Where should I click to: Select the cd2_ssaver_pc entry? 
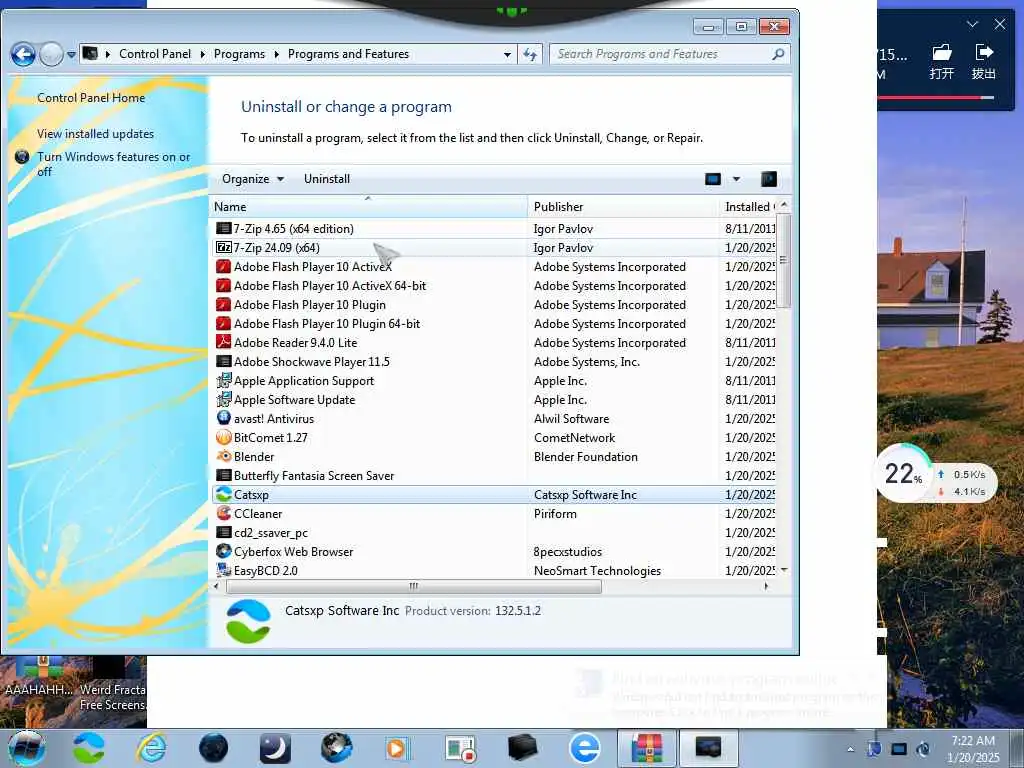click(x=494, y=533)
